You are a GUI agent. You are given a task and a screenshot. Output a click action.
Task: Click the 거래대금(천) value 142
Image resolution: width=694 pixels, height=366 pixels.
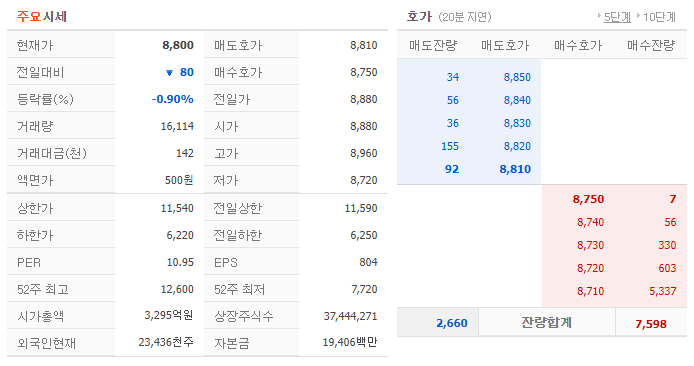coord(185,153)
